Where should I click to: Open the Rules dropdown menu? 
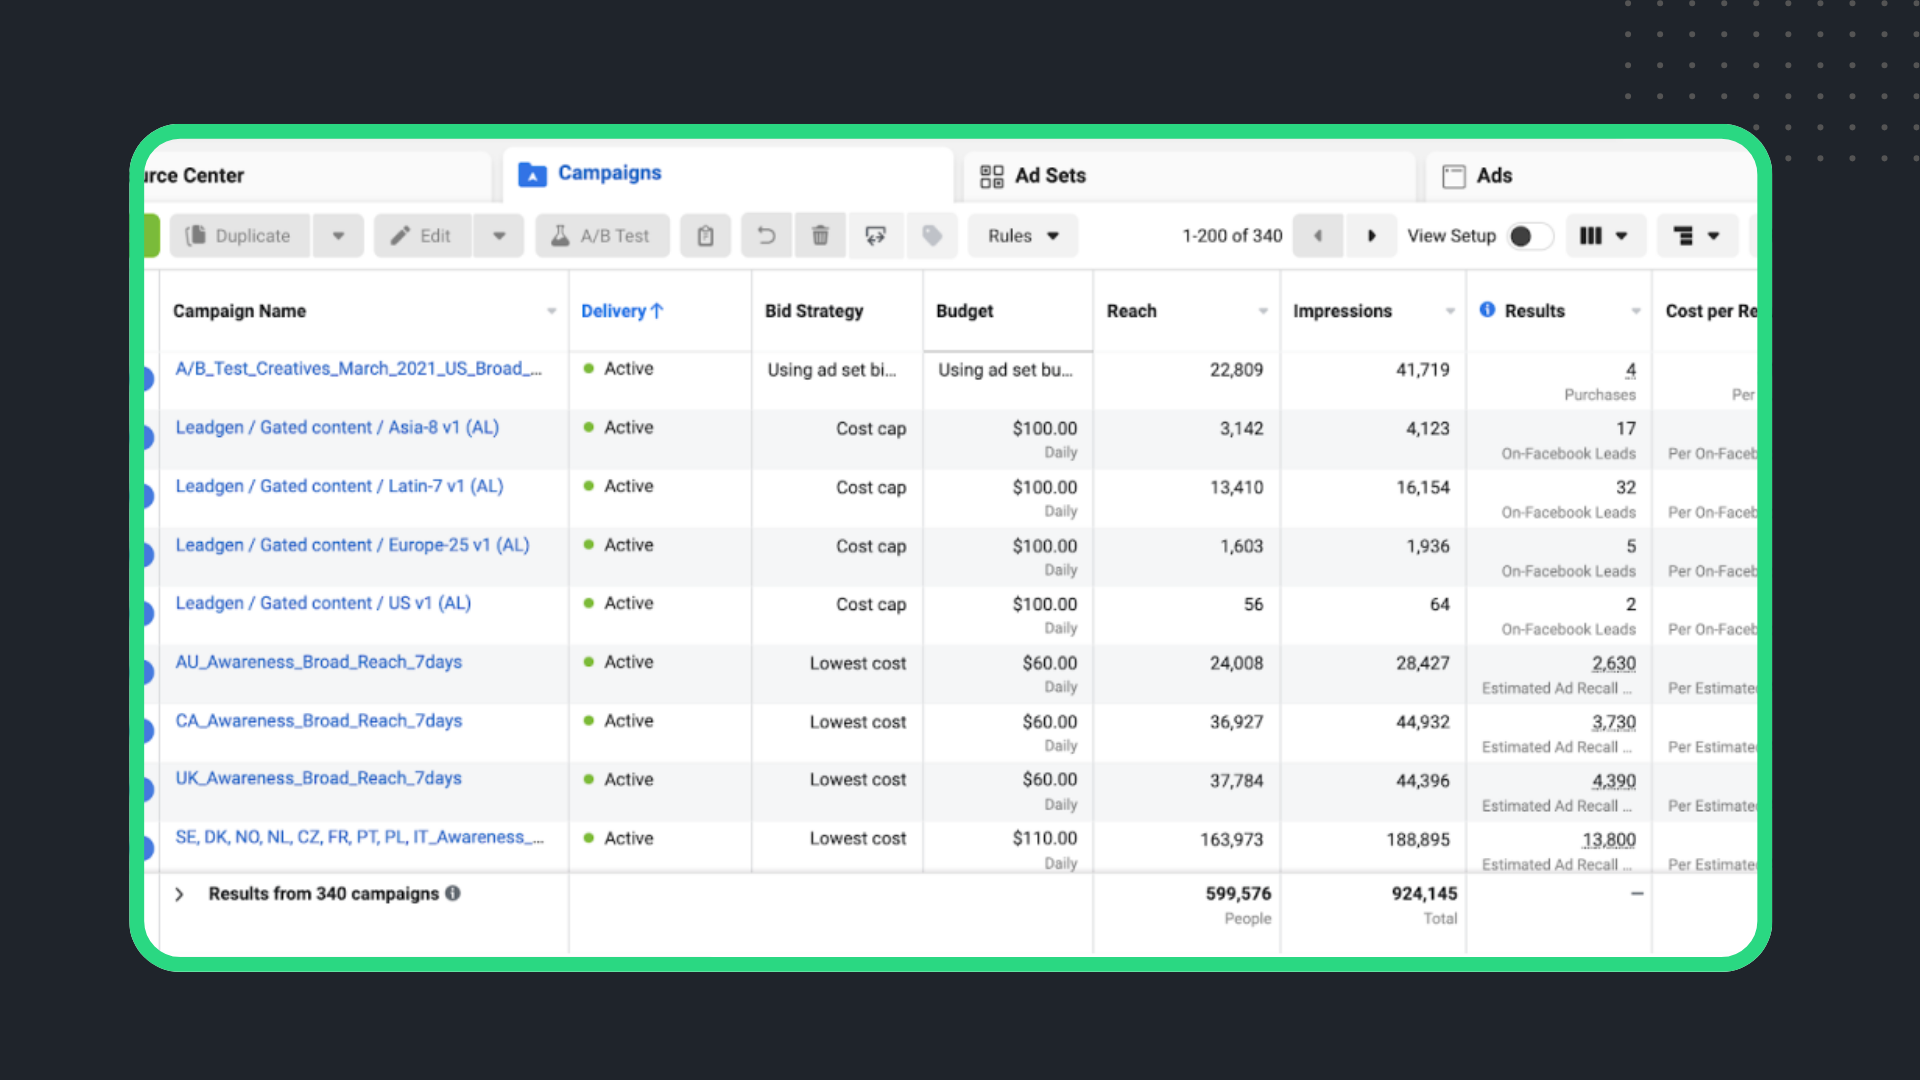tap(1022, 236)
